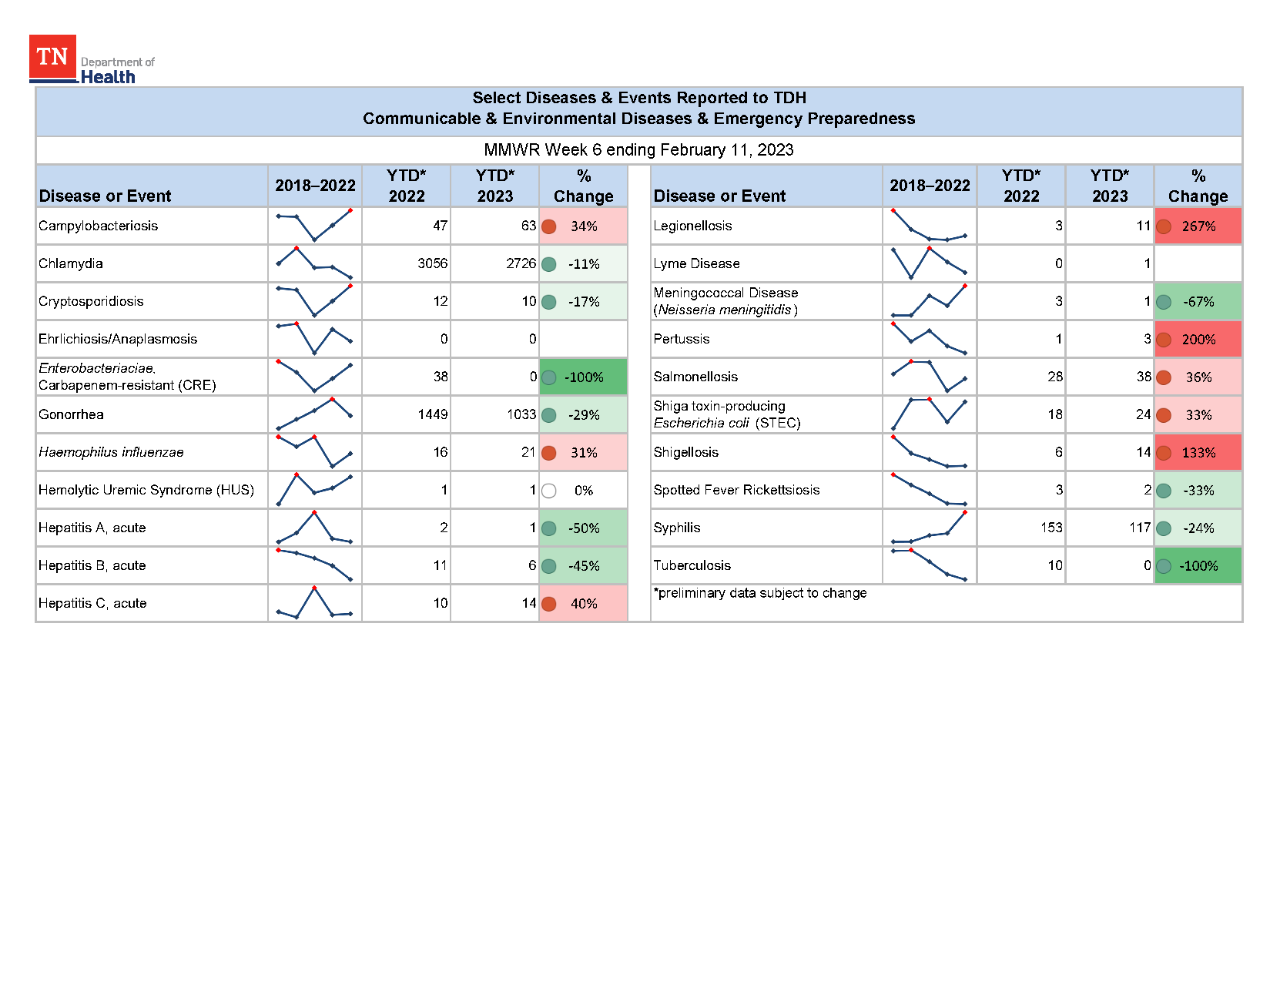Click the red dot in the Salmonellosis row
The height and width of the screenshot is (982, 1280).
click(1164, 378)
